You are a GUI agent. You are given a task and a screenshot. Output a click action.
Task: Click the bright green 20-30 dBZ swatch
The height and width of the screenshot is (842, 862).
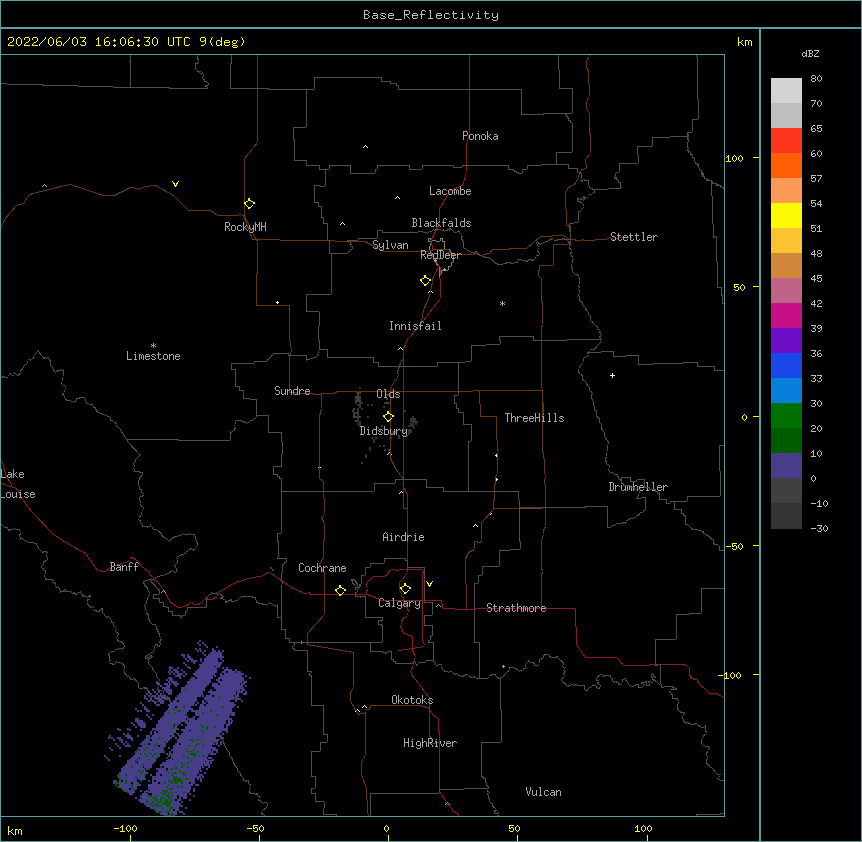786,416
